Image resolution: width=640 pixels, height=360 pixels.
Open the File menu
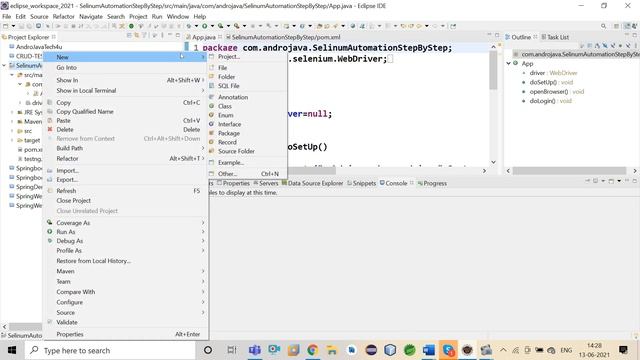point(7,17)
